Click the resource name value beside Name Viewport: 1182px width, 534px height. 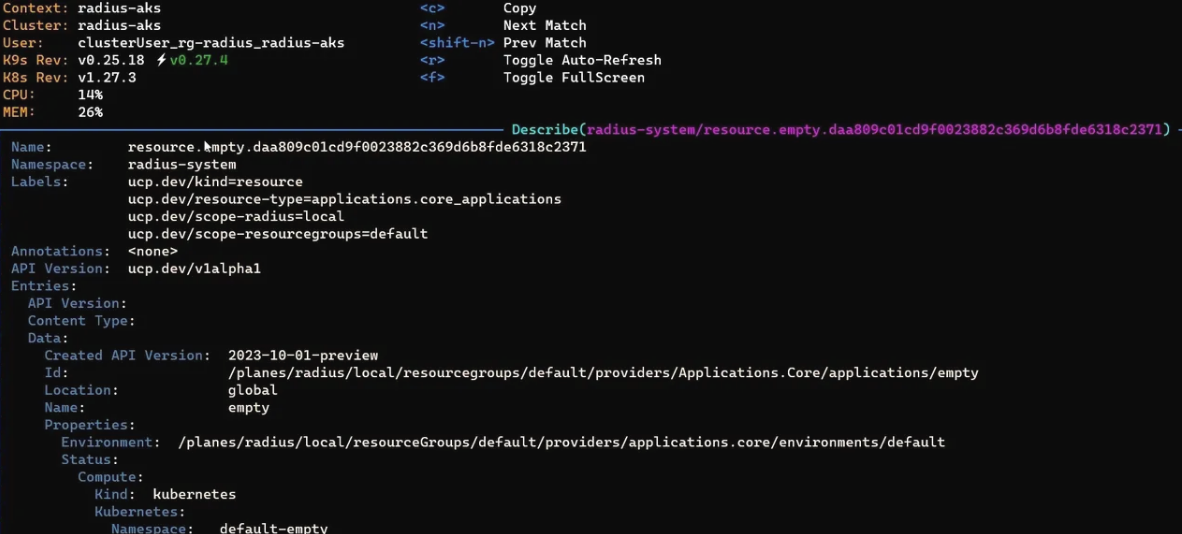tap(356, 147)
